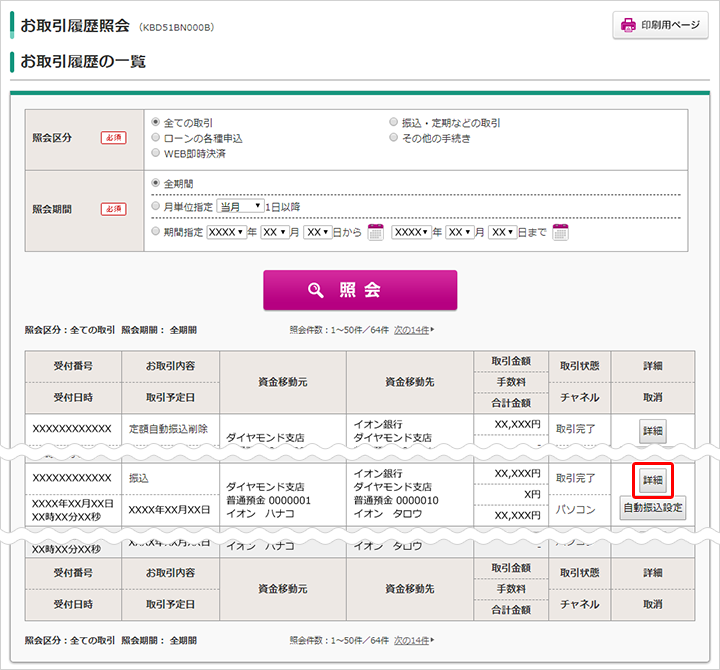Click 普通預金 0000001 source account text

point(268,501)
